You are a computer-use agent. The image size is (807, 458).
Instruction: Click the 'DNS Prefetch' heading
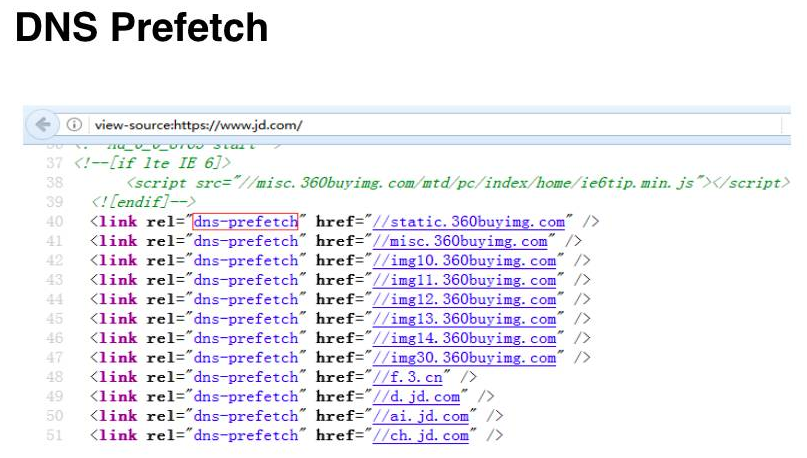(142, 27)
